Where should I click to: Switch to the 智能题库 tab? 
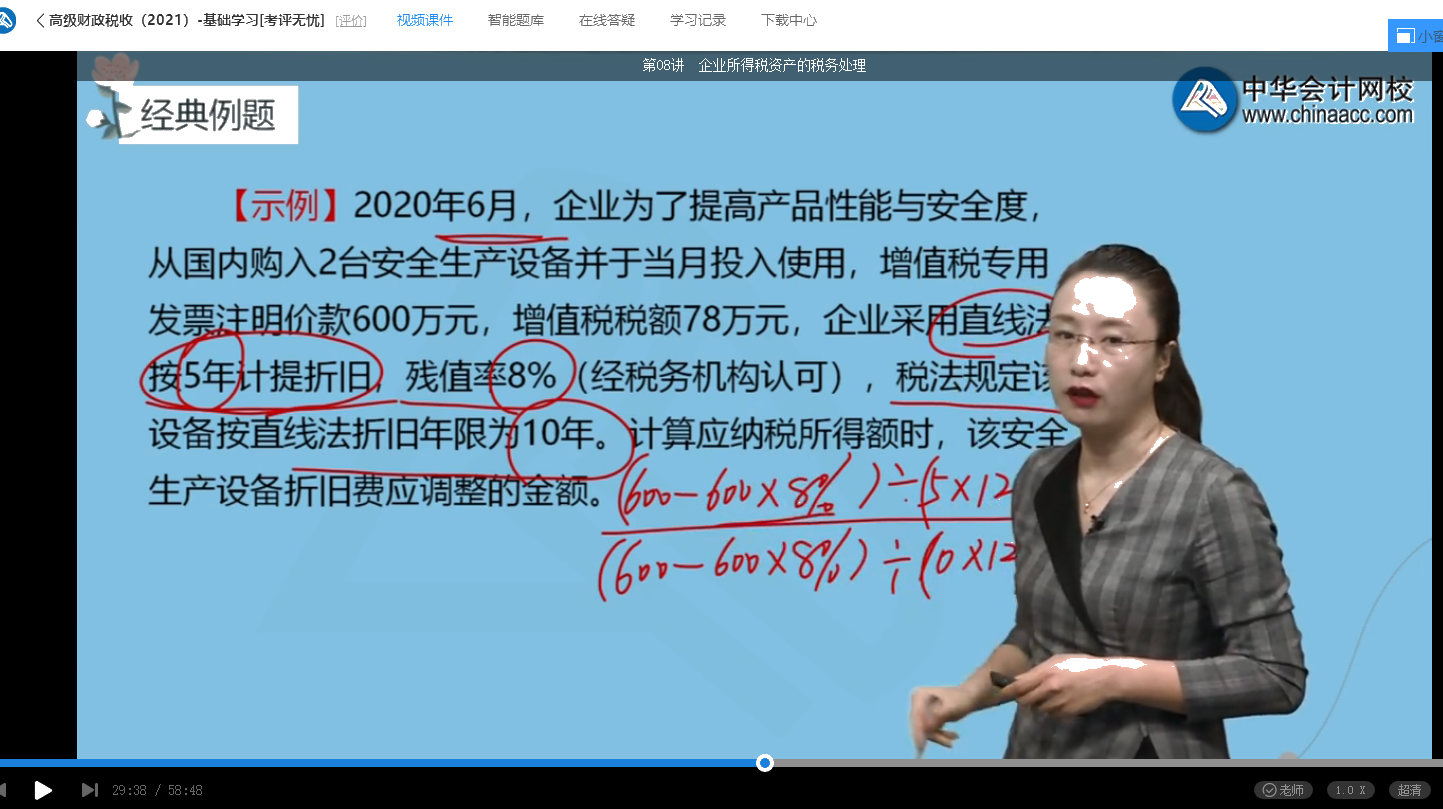(x=516, y=18)
